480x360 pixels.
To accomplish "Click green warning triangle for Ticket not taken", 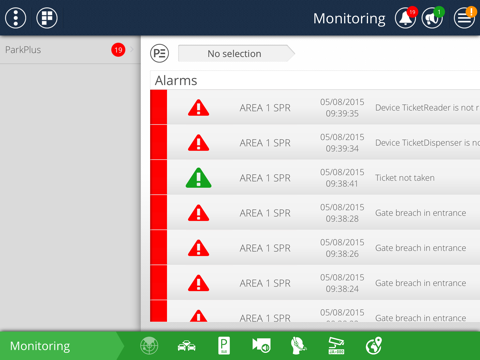I will click(198, 178).
